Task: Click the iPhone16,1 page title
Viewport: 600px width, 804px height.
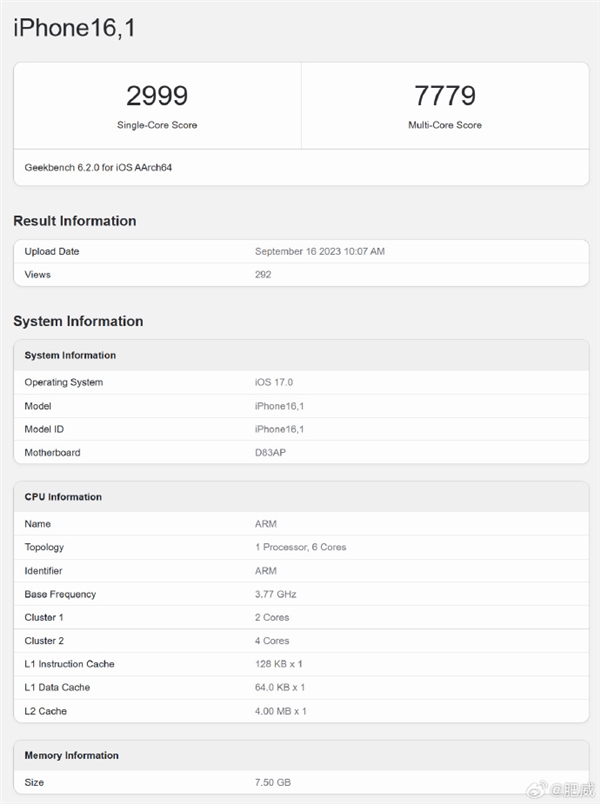Action: (x=74, y=28)
